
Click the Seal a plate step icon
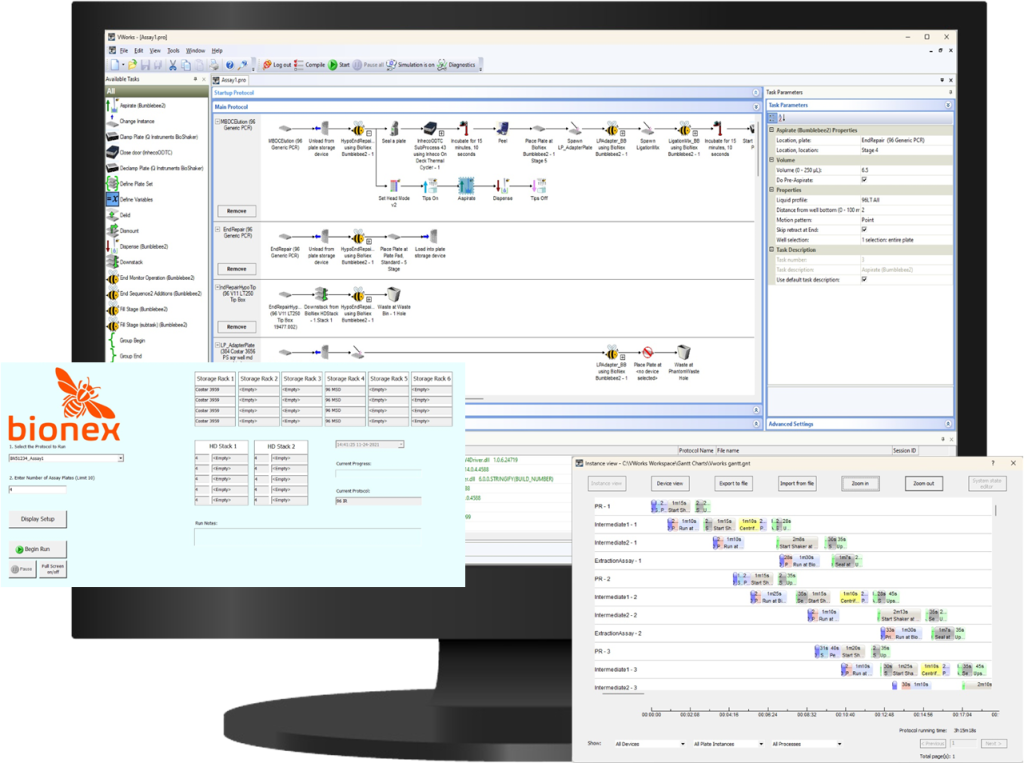tap(394, 128)
